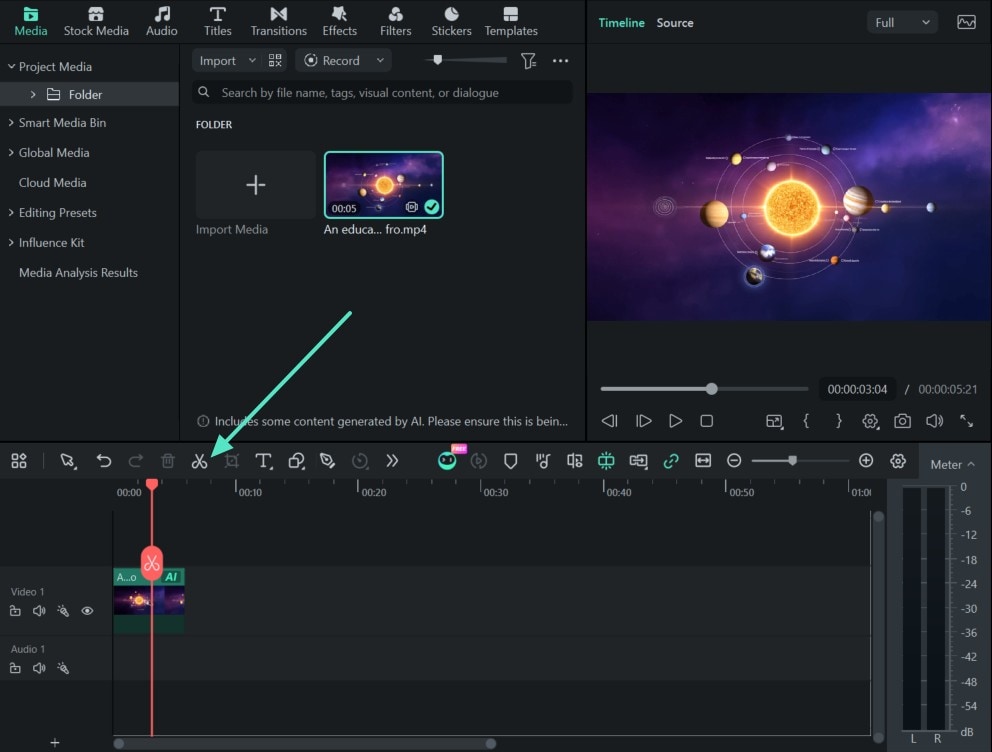992x752 pixels.
Task: Select the An educa... fro.mp4 thumbnail
Action: tap(383, 185)
